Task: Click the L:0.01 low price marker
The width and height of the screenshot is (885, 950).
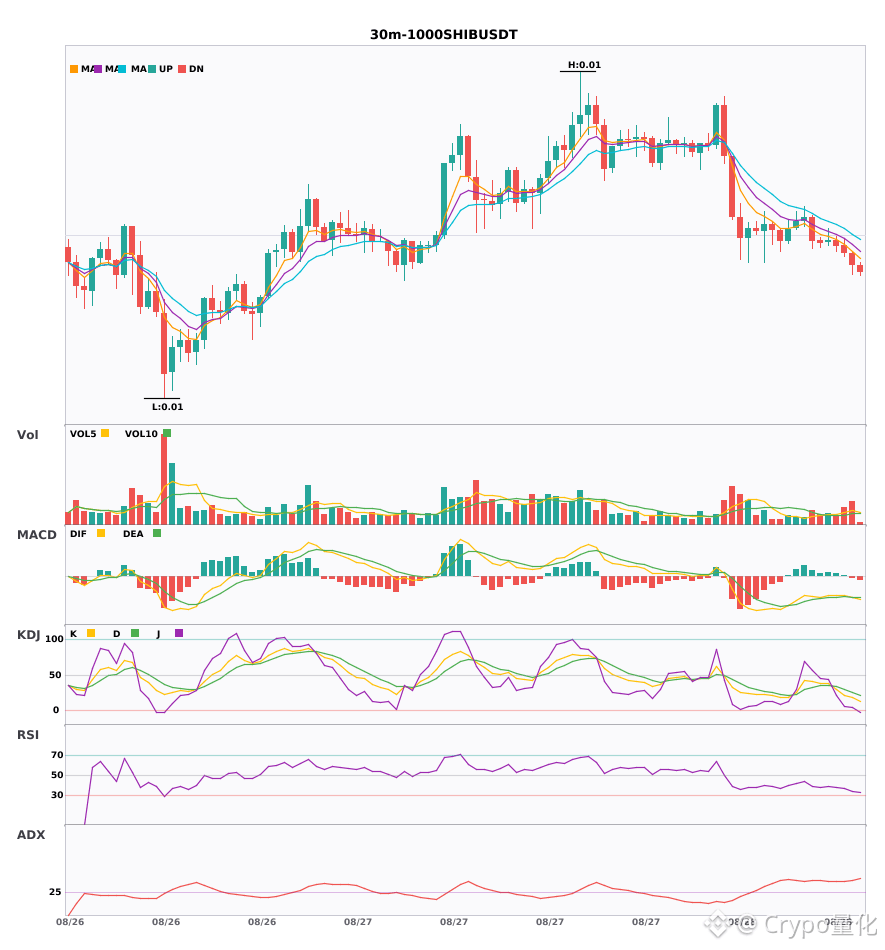Action: pos(167,407)
